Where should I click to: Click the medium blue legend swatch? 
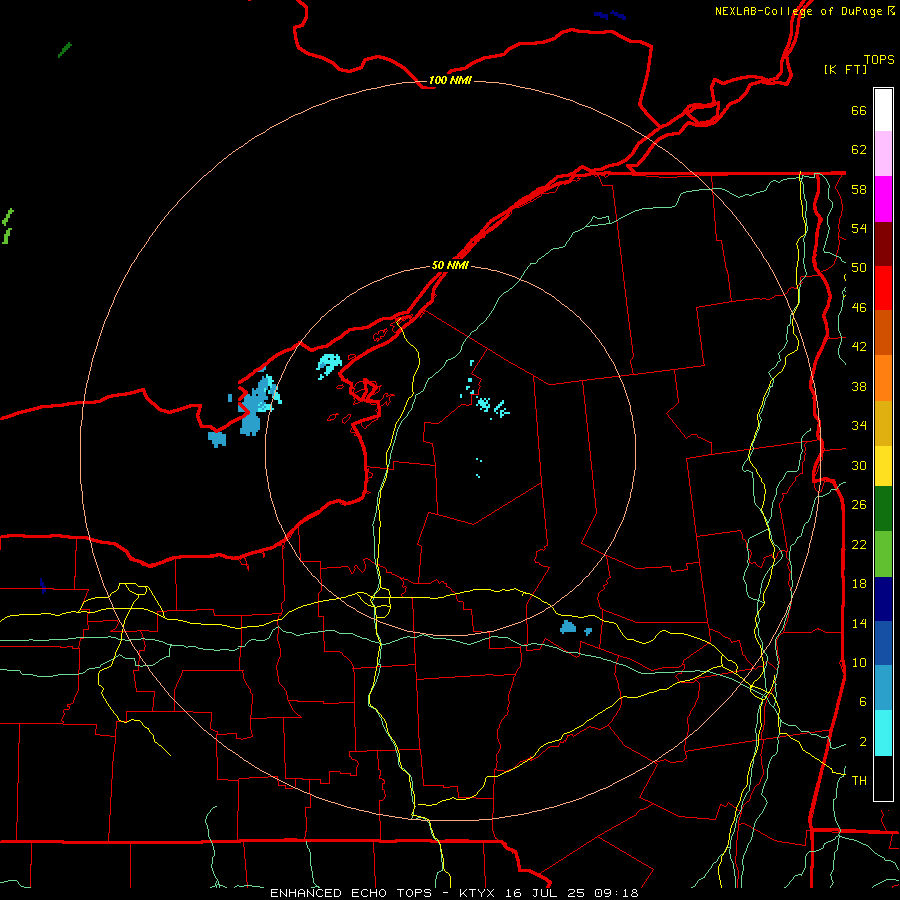click(883, 643)
